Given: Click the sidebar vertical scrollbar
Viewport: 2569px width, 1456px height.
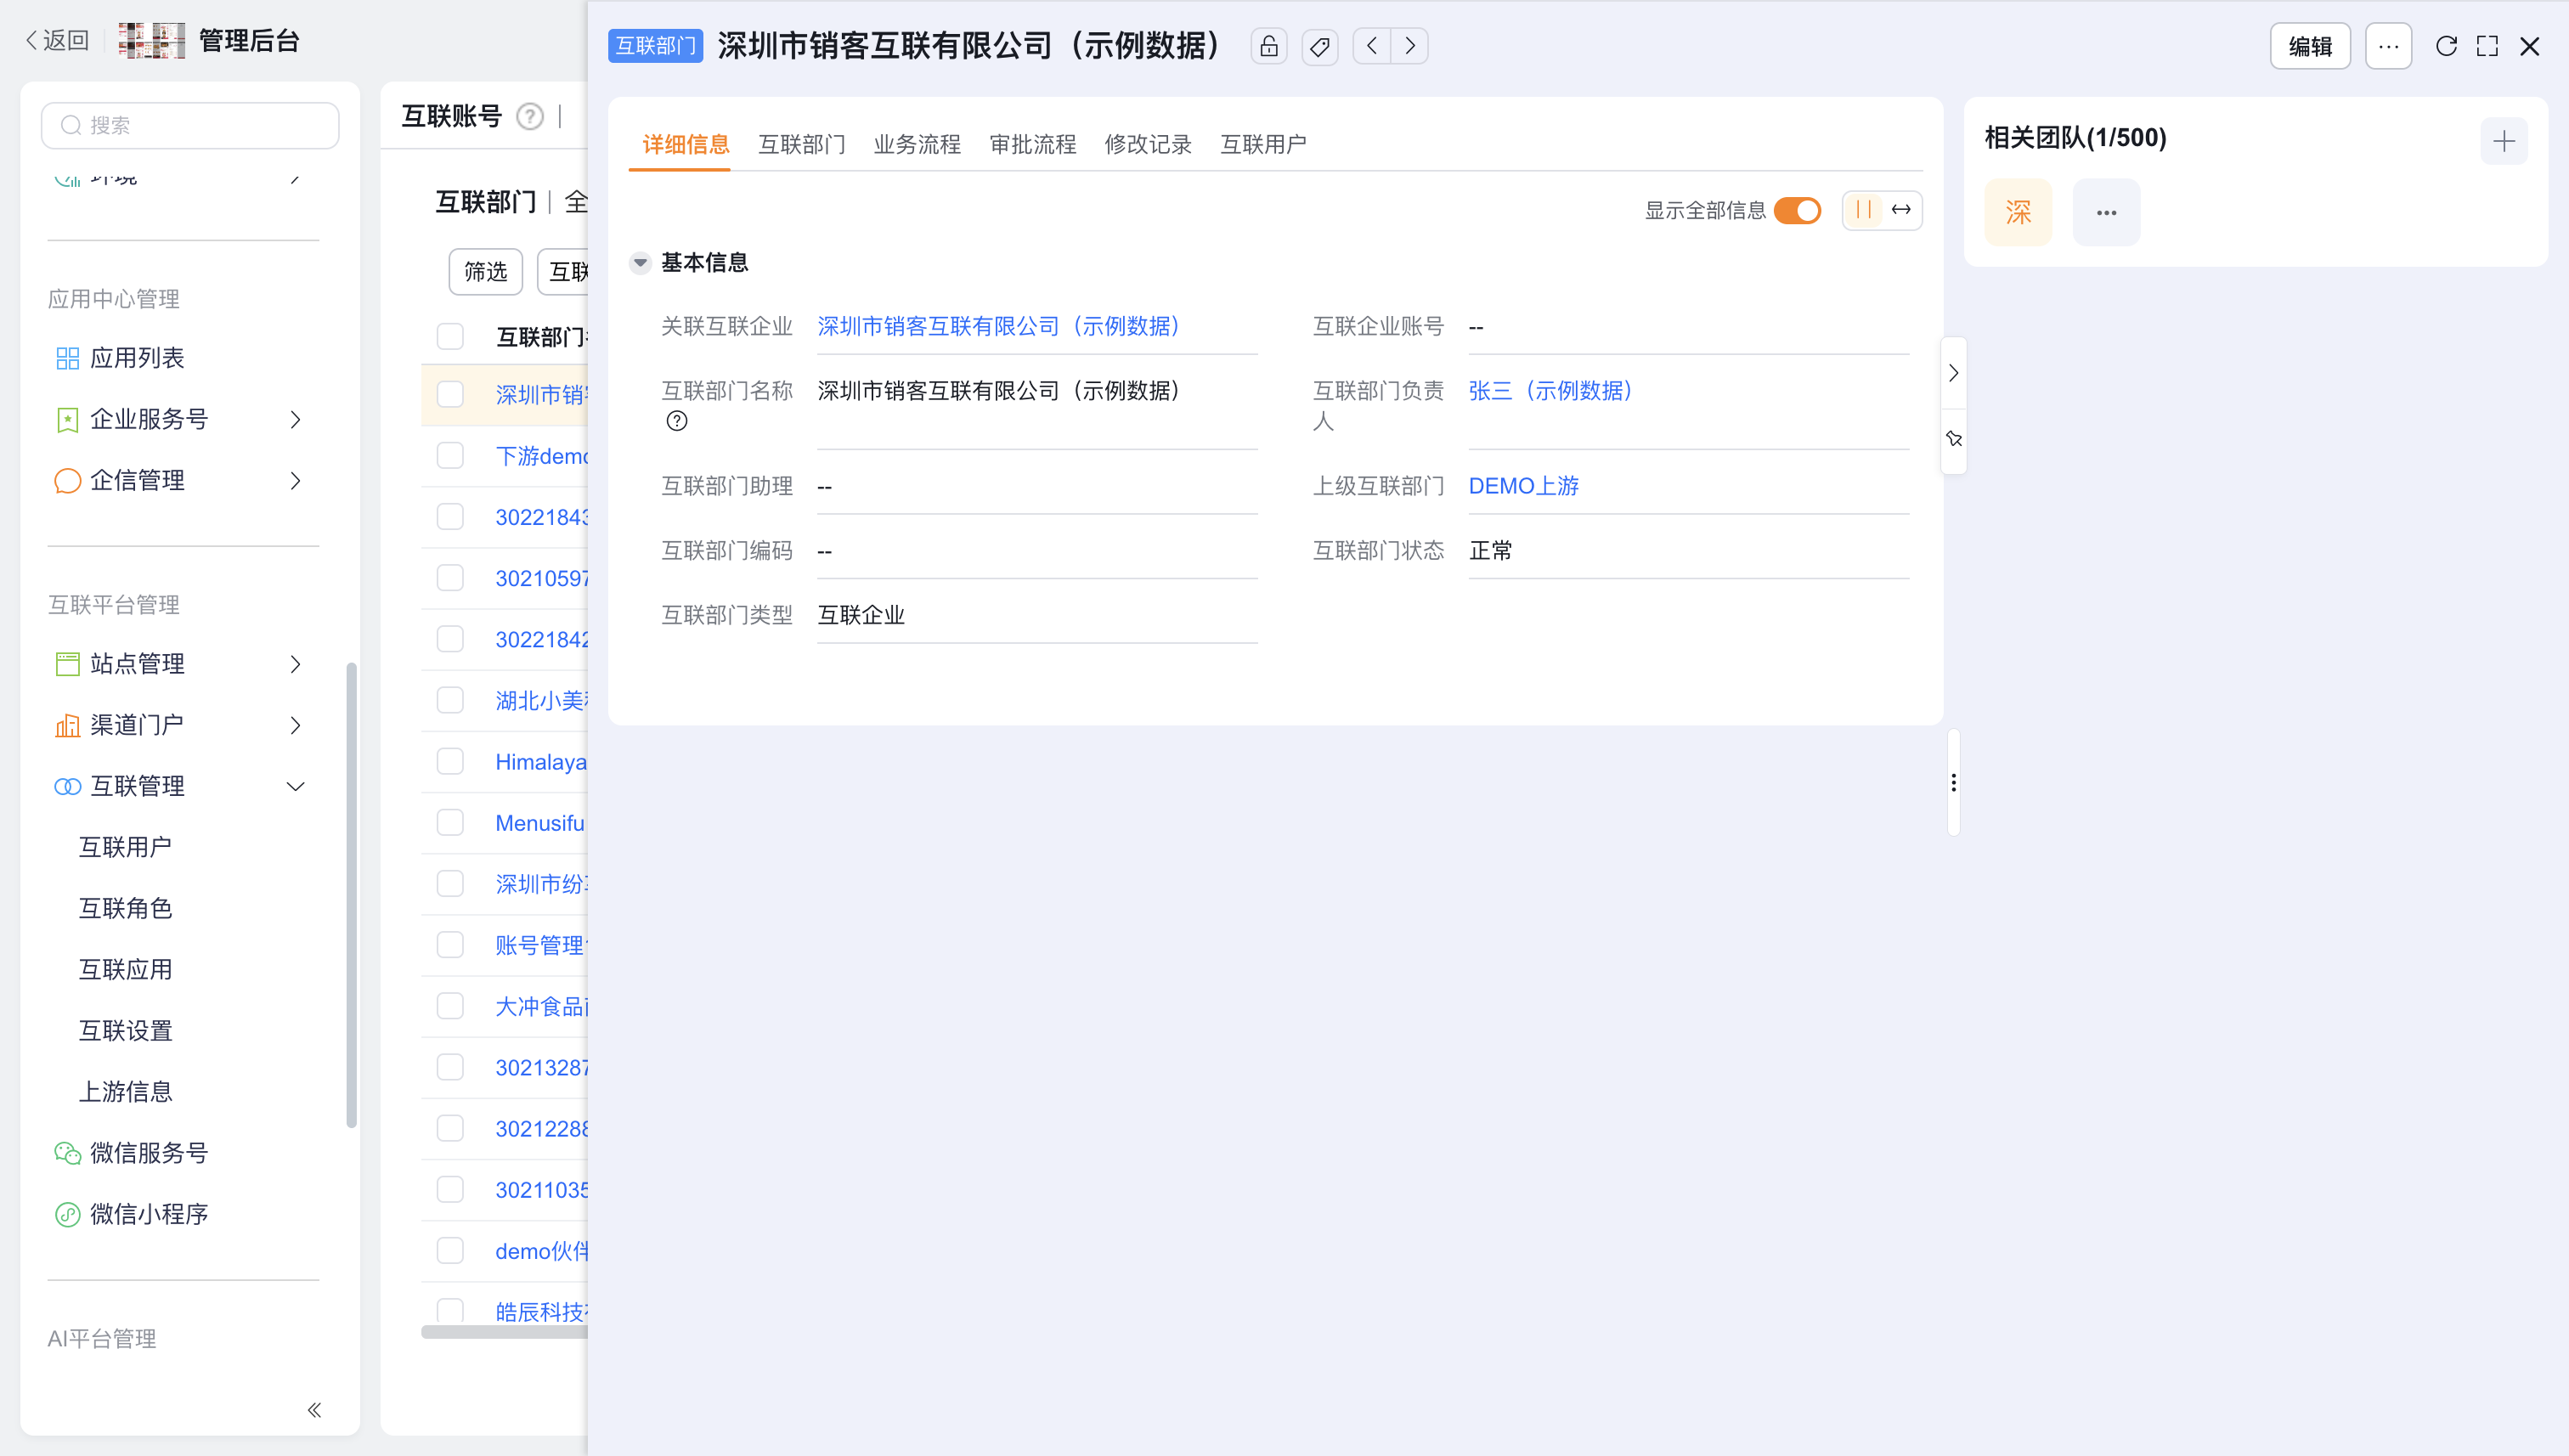Looking at the screenshot, I should [351, 895].
